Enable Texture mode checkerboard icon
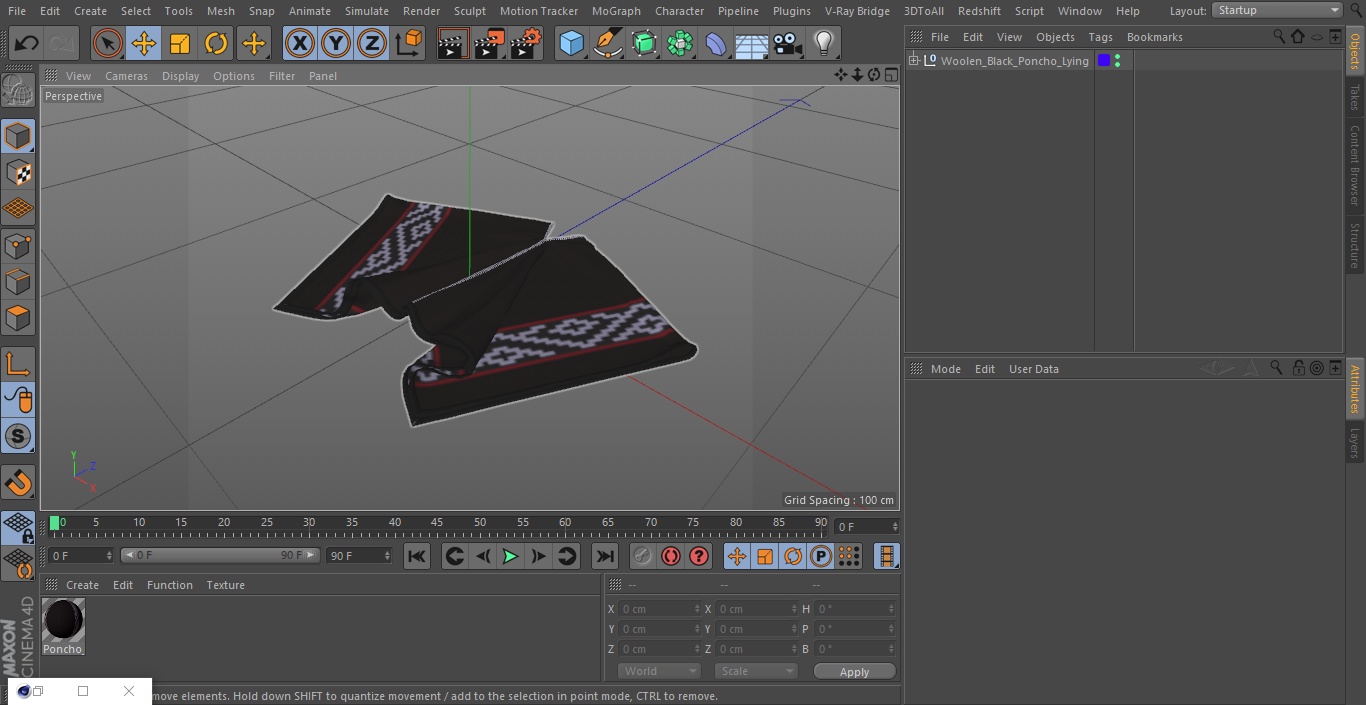 [18, 172]
